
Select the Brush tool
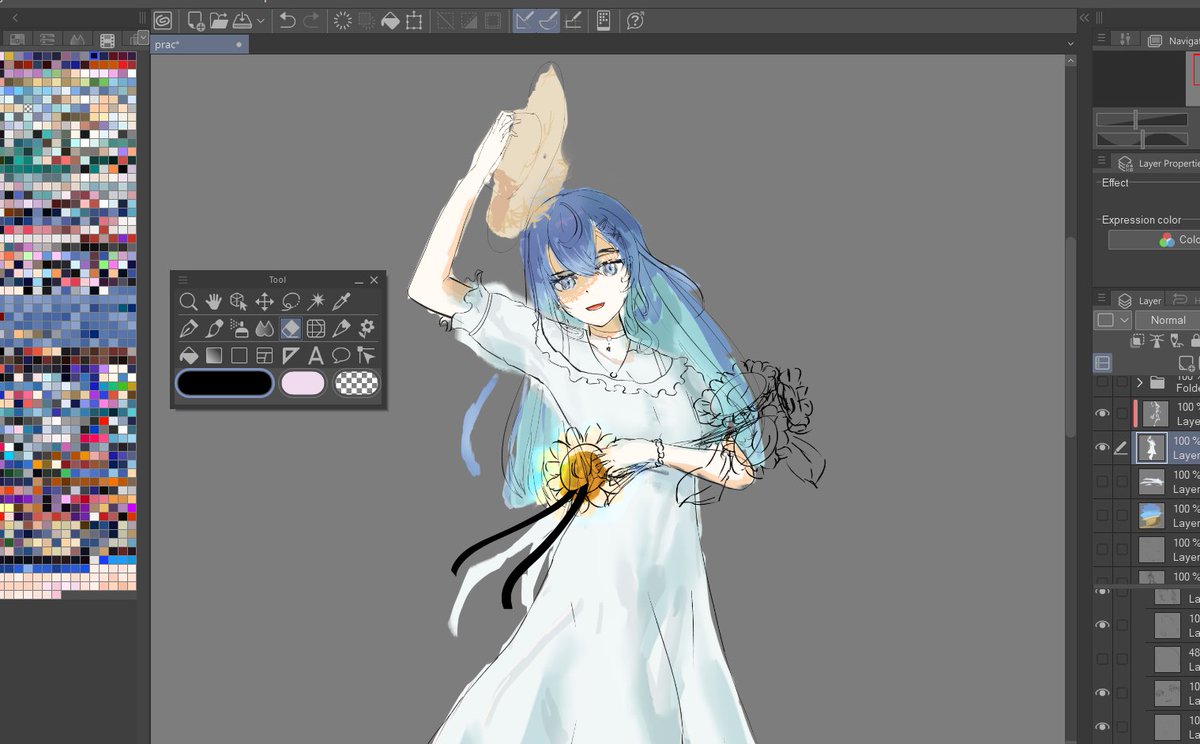click(214, 328)
